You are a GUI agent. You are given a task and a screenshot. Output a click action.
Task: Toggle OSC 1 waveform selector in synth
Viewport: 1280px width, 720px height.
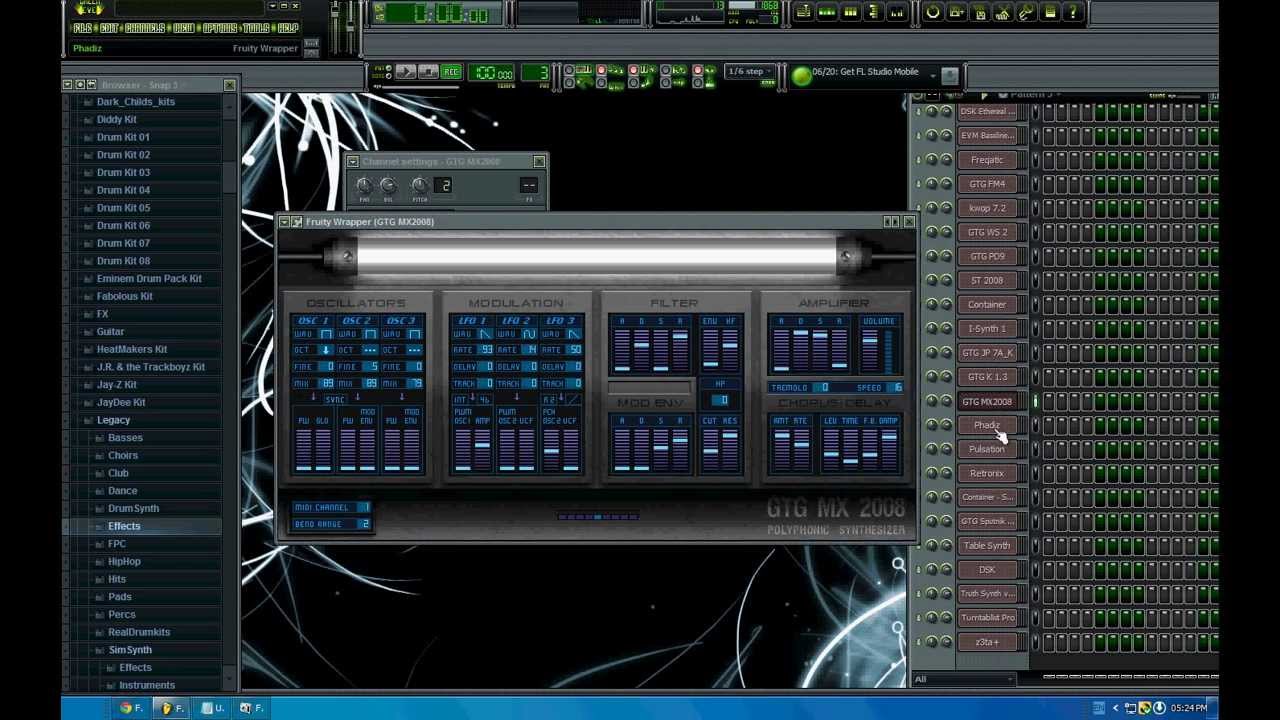[x=326, y=334]
